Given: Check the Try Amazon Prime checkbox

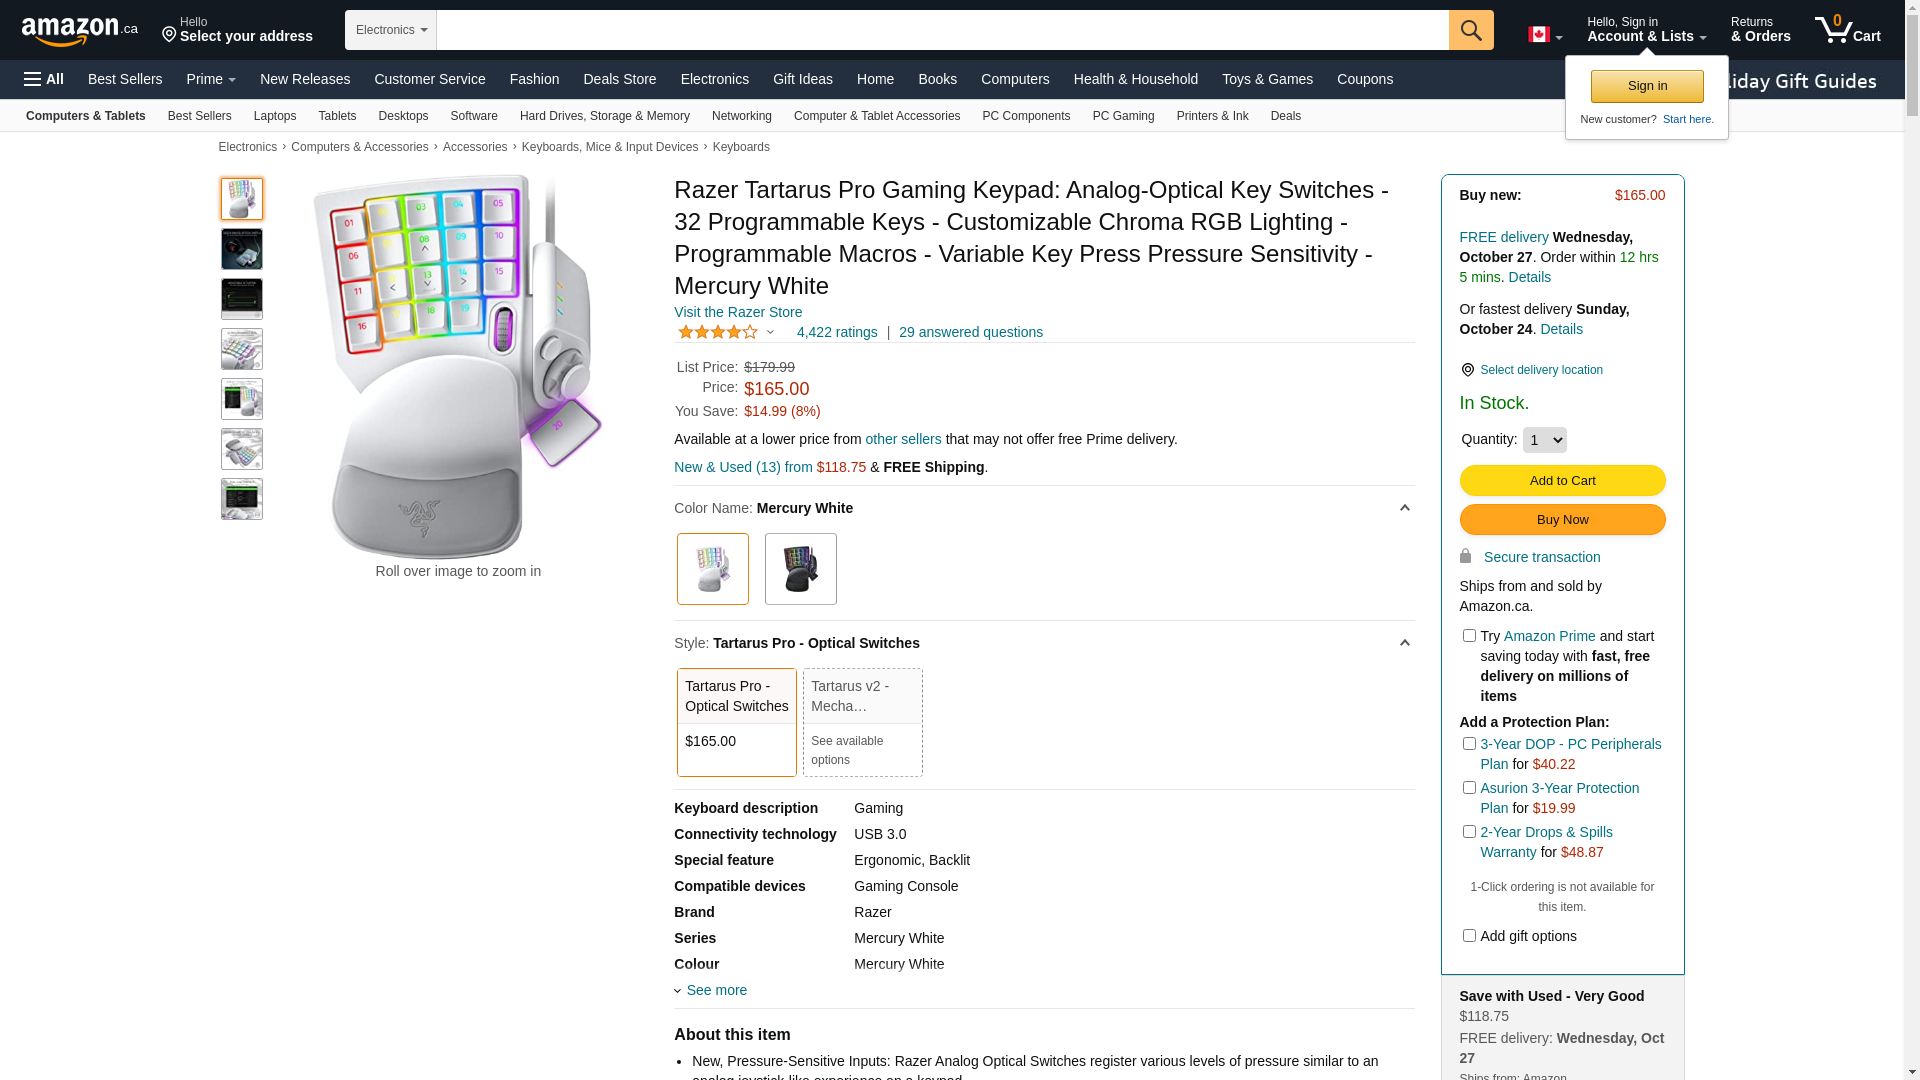Looking at the screenshot, I should click(x=1468, y=636).
